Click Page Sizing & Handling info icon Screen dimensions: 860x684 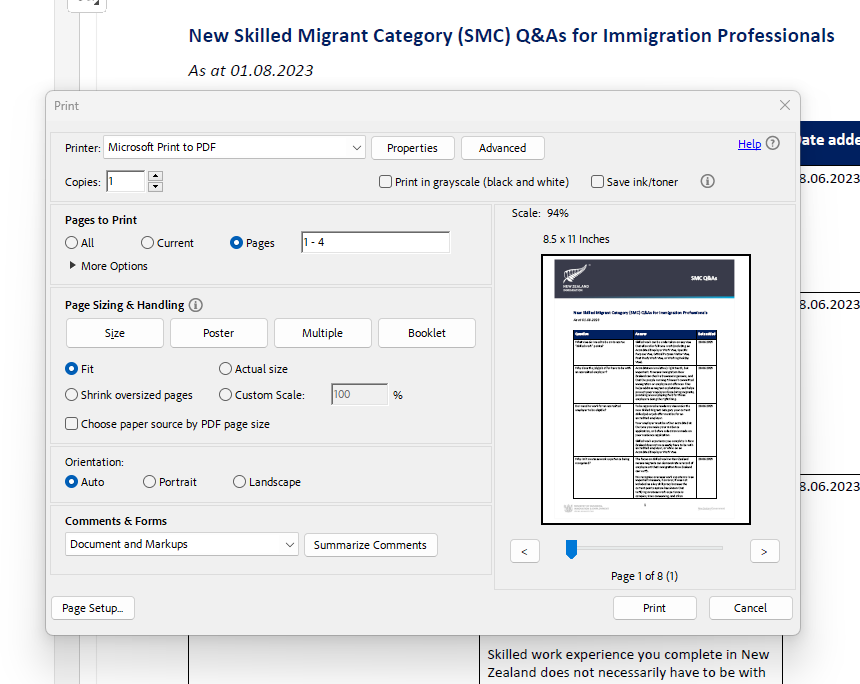(196, 305)
